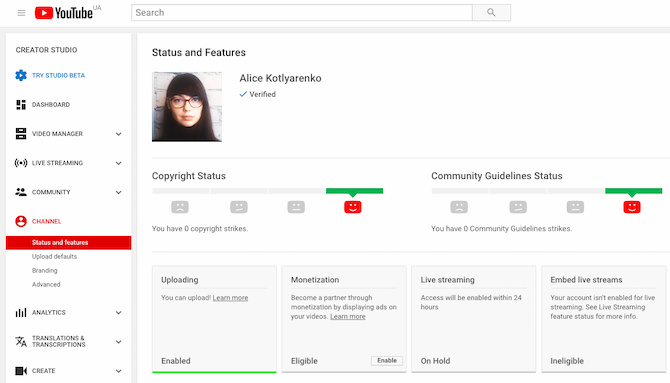Screen dimensions: 670x383
Task: Click the Video Manager icon
Action: click(21, 134)
